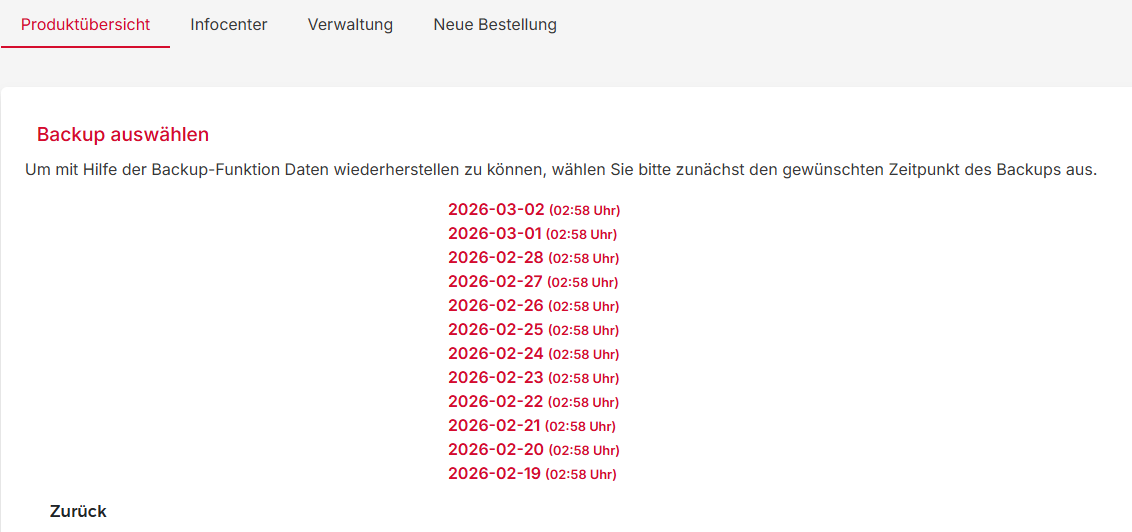Click the 2026-02-25 backup date
This screenshot has width=1132, height=532.
[496, 330]
